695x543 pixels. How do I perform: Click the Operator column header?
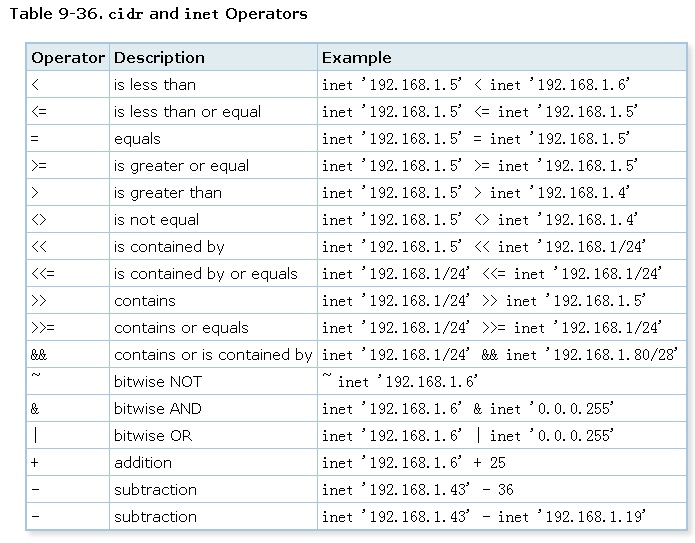click(68, 58)
